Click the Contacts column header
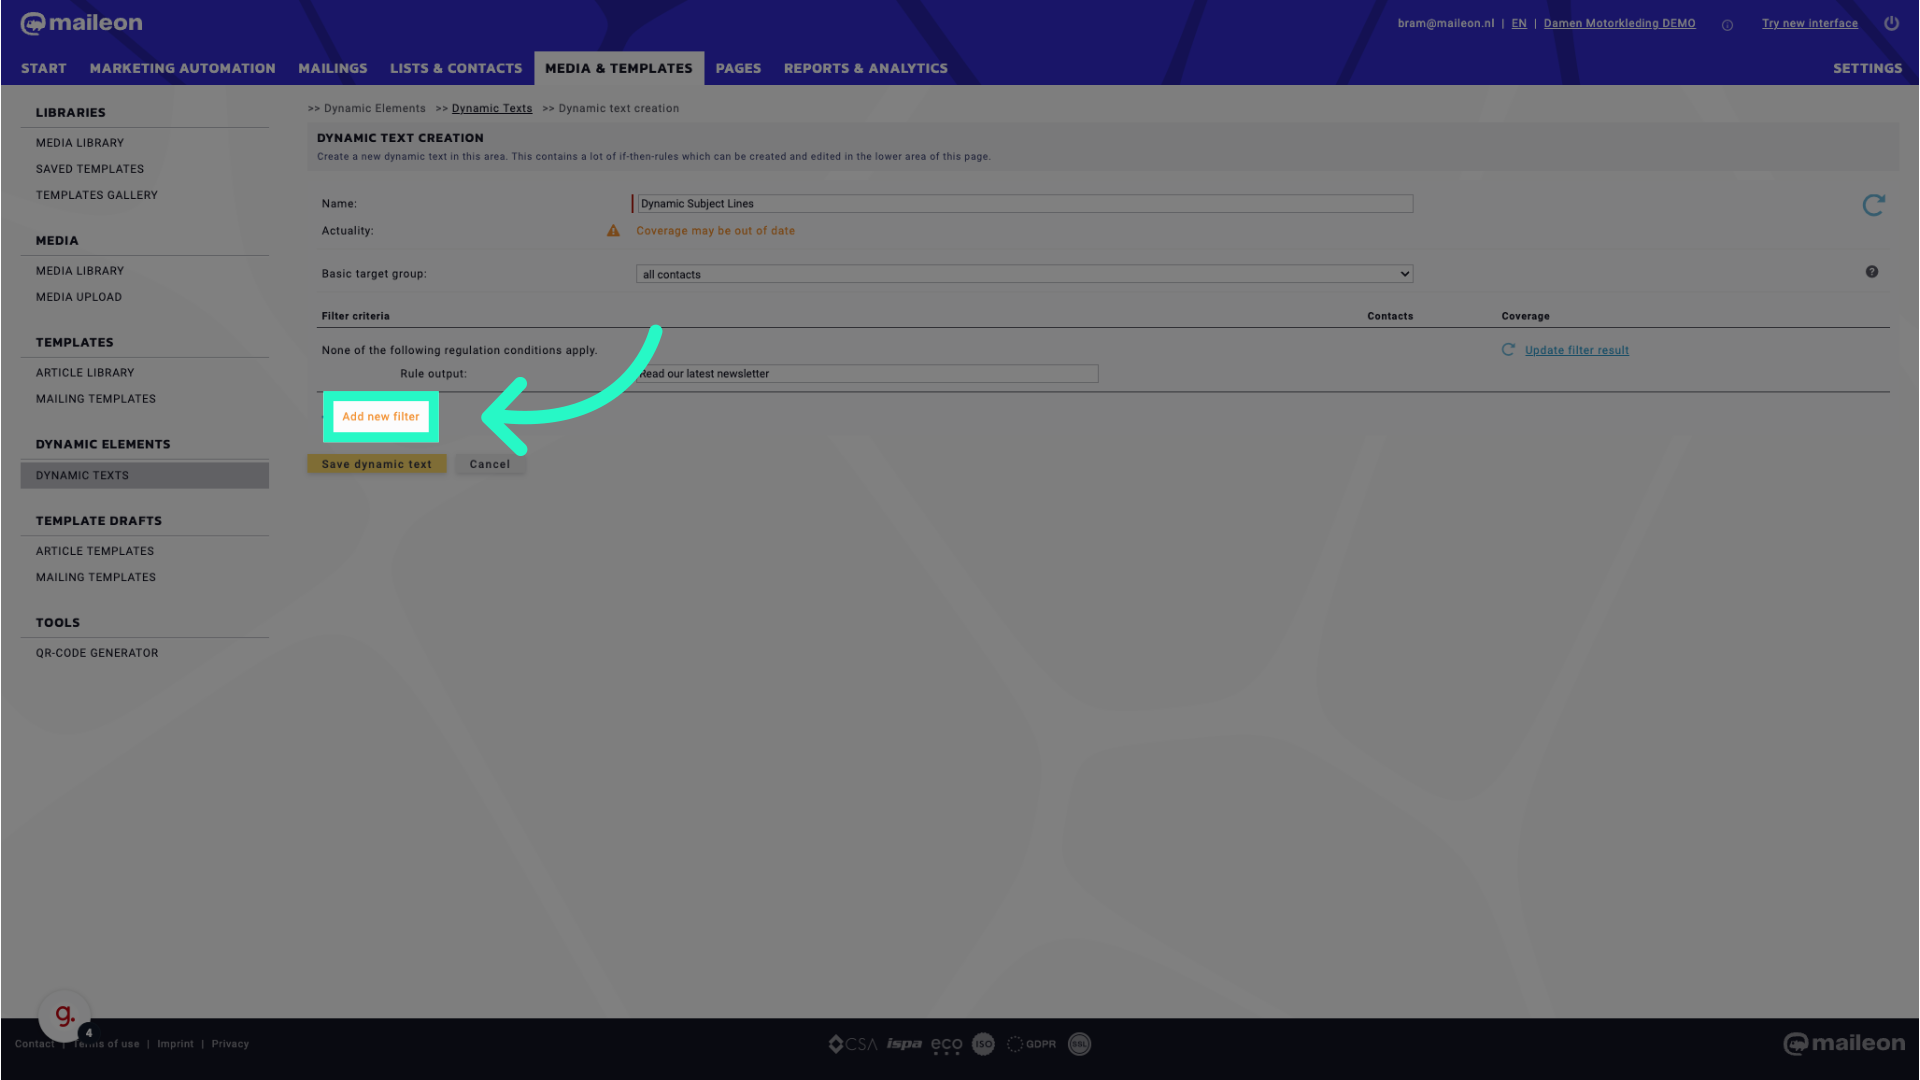This screenshot has width=1920, height=1080. [x=1390, y=316]
